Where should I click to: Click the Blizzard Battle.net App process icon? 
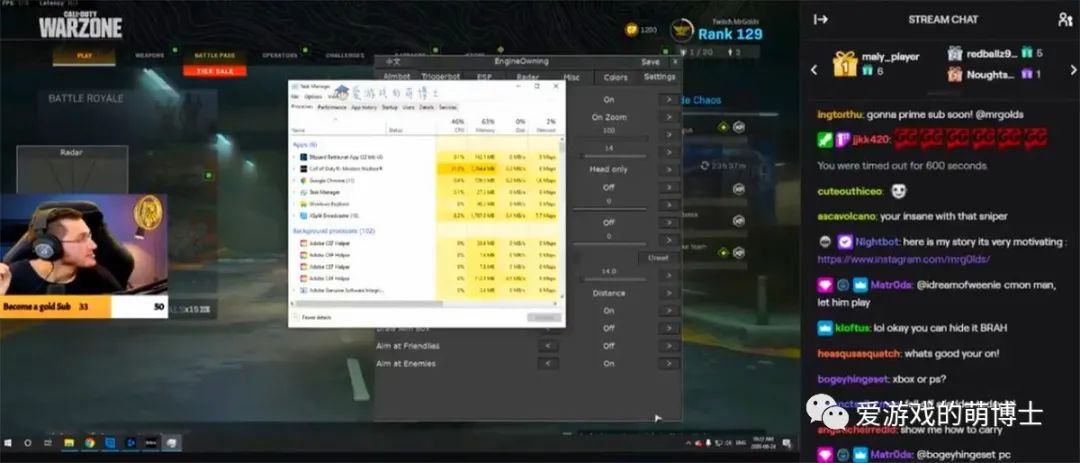click(302, 157)
